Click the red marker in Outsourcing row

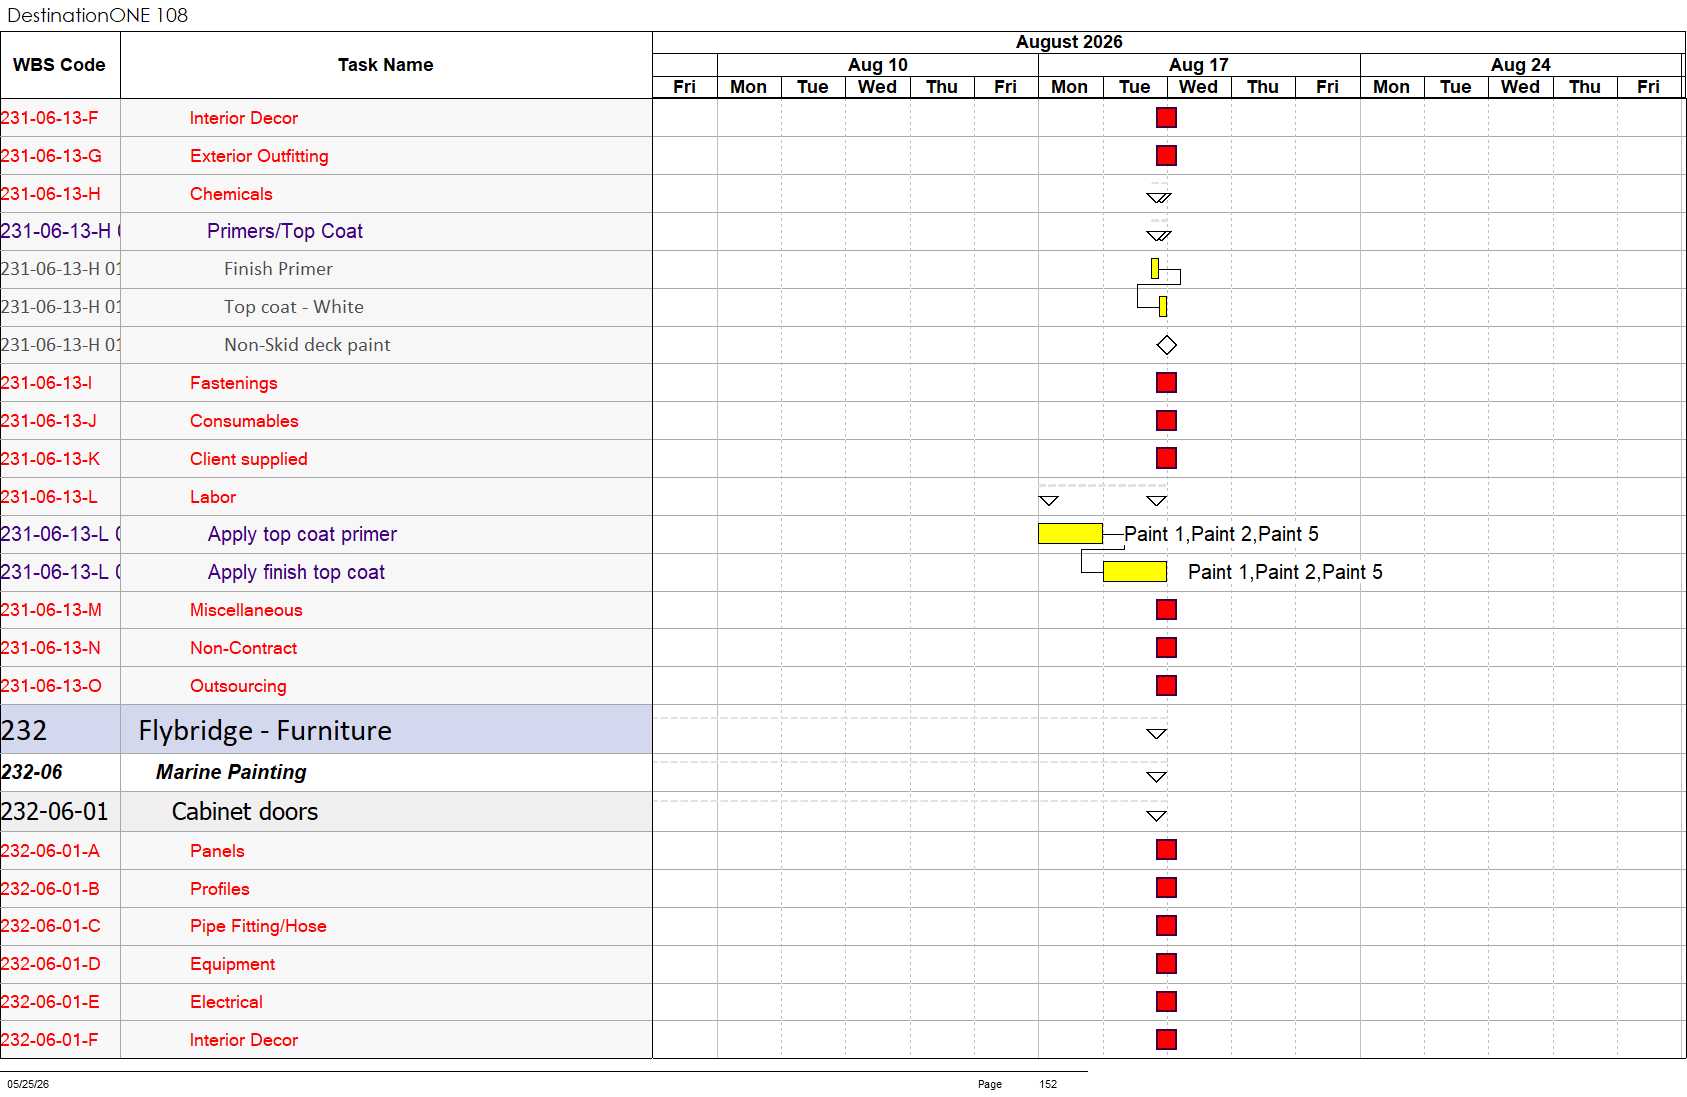(1166, 686)
